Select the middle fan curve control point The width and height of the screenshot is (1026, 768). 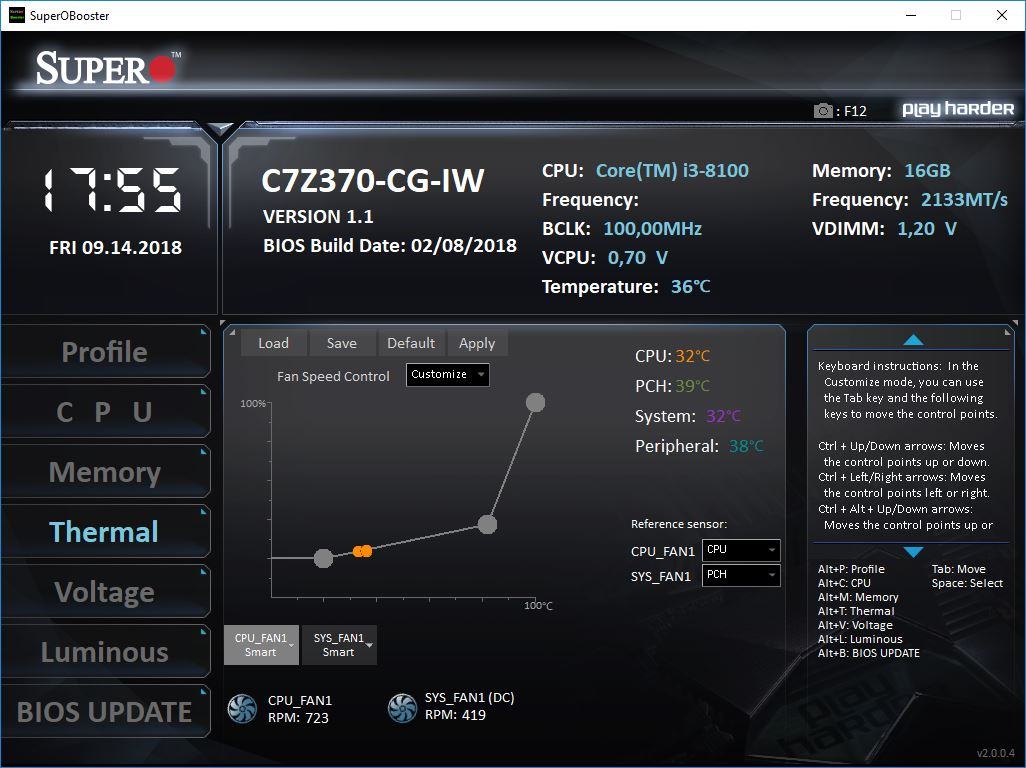tap(487, 524)
